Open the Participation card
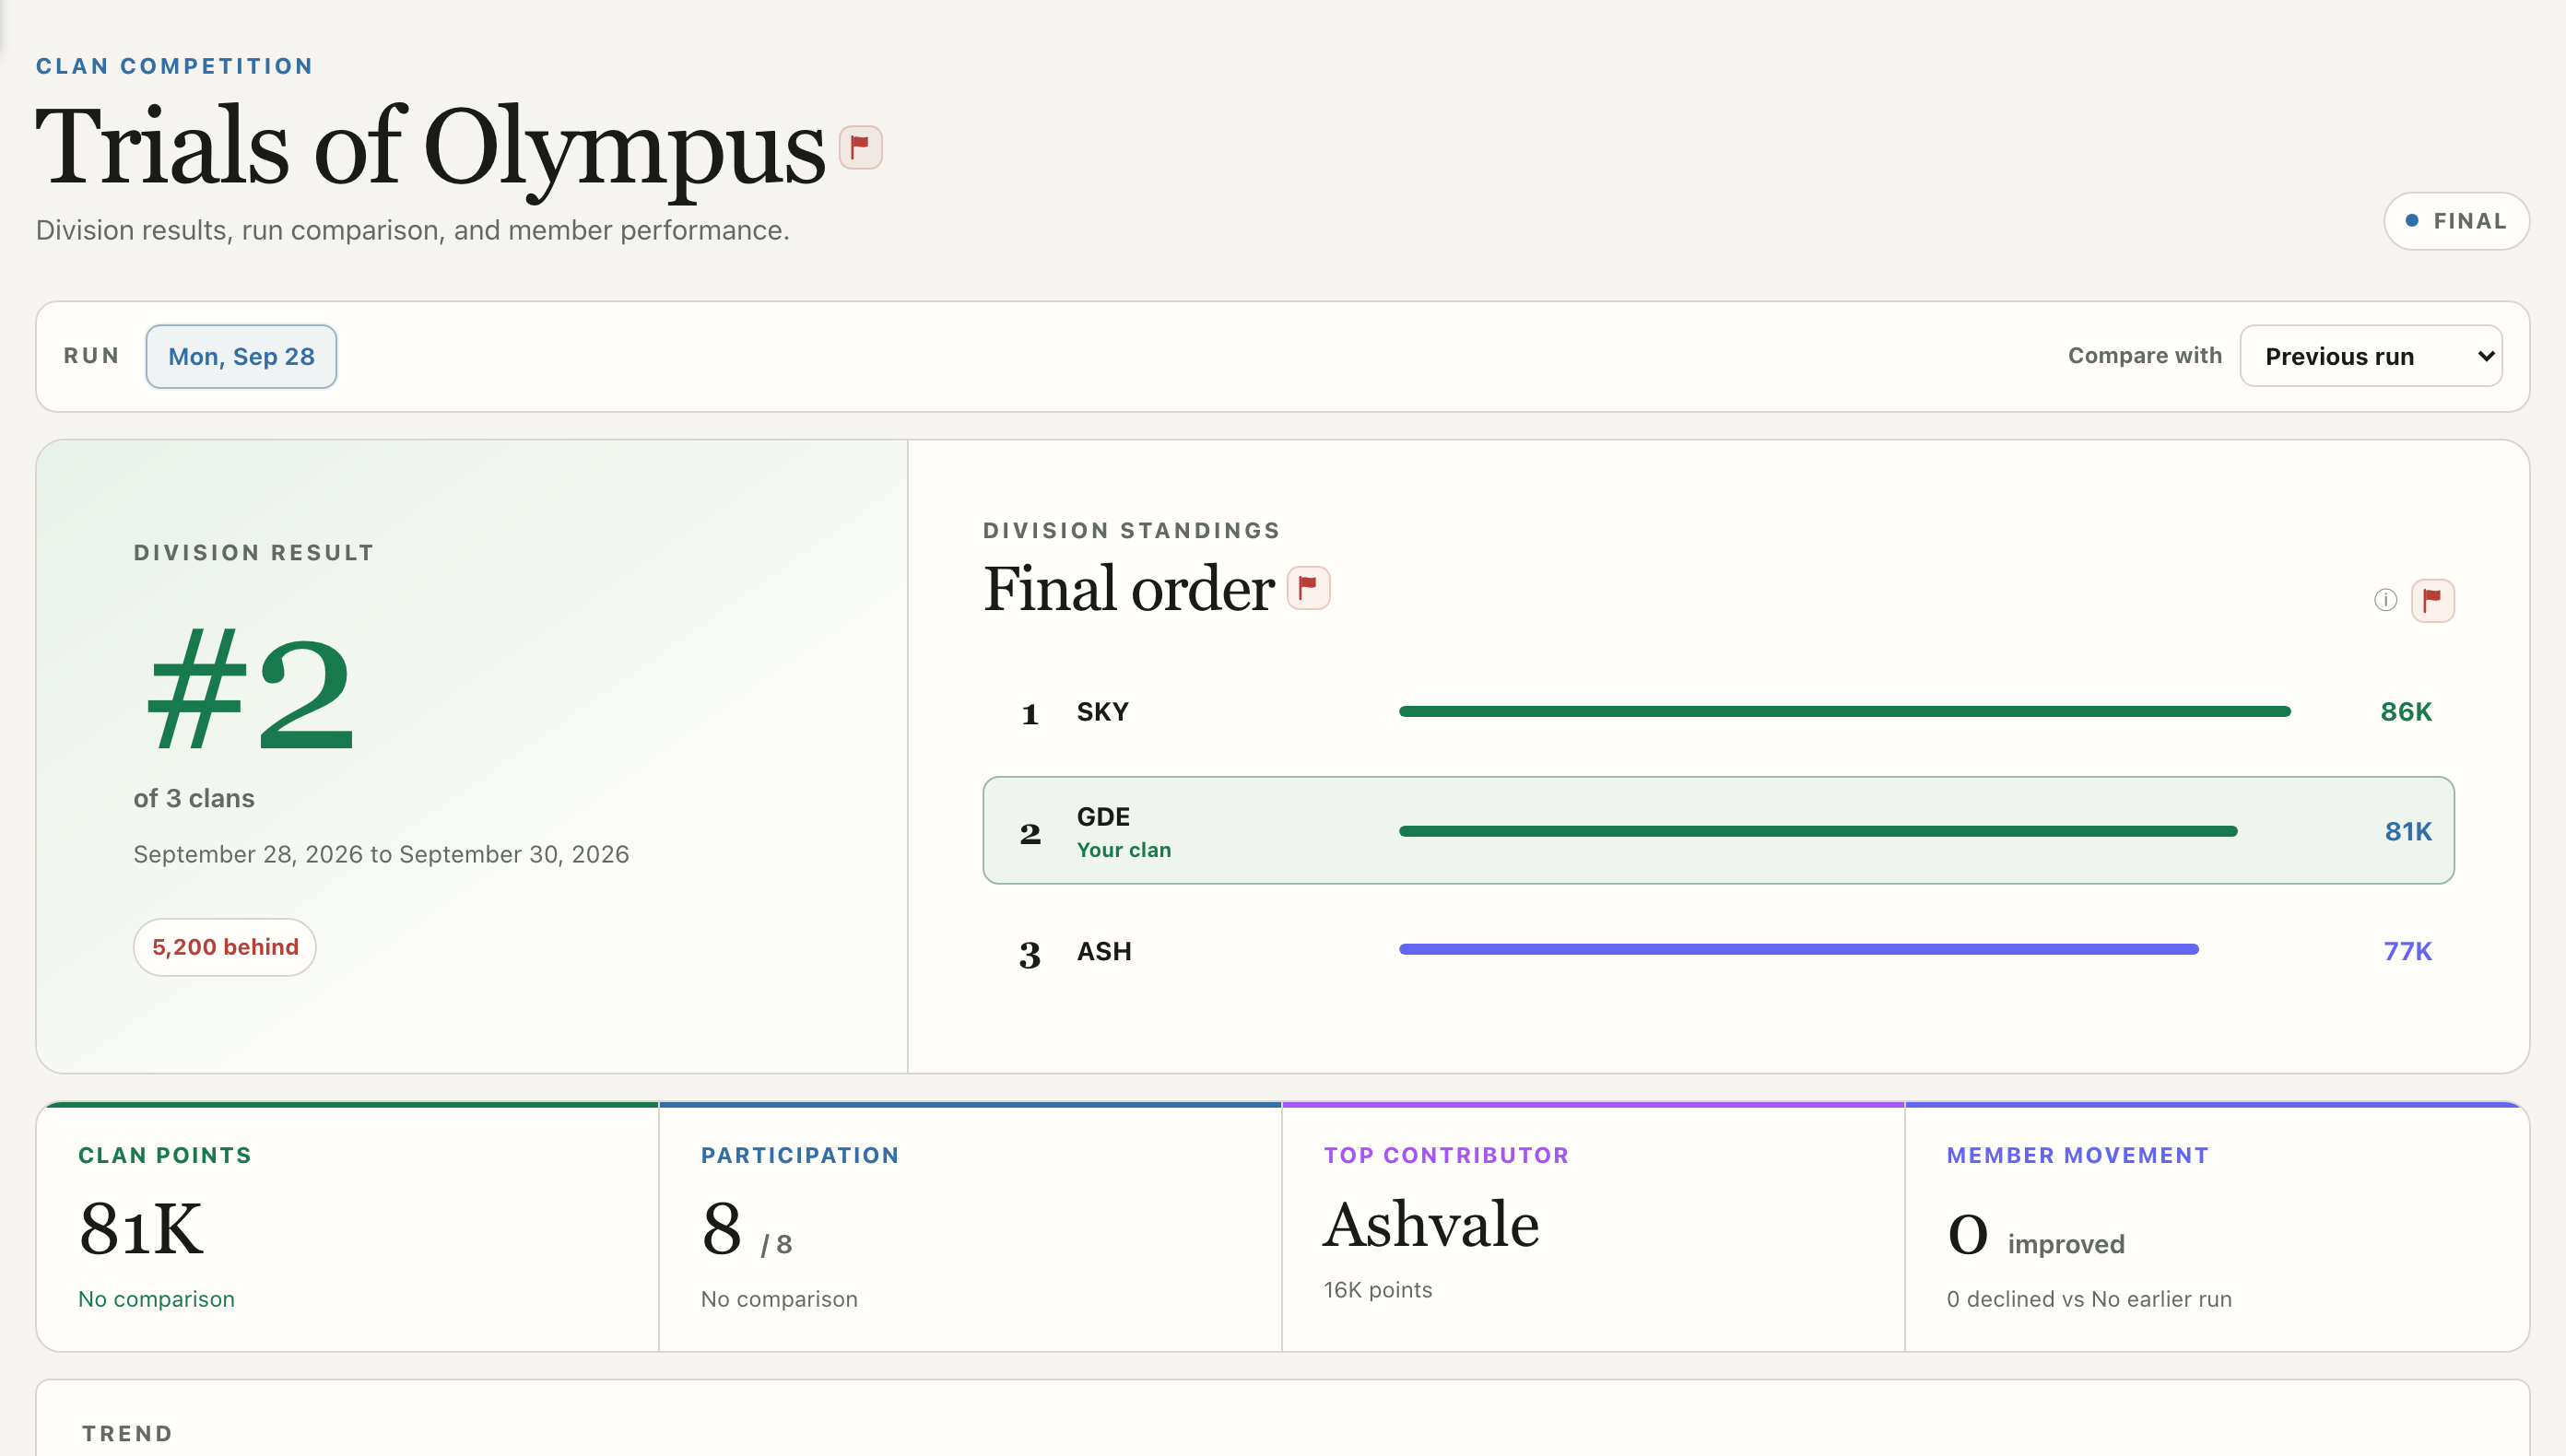Viewport: 2566px width, 1456px height. 970,1227
